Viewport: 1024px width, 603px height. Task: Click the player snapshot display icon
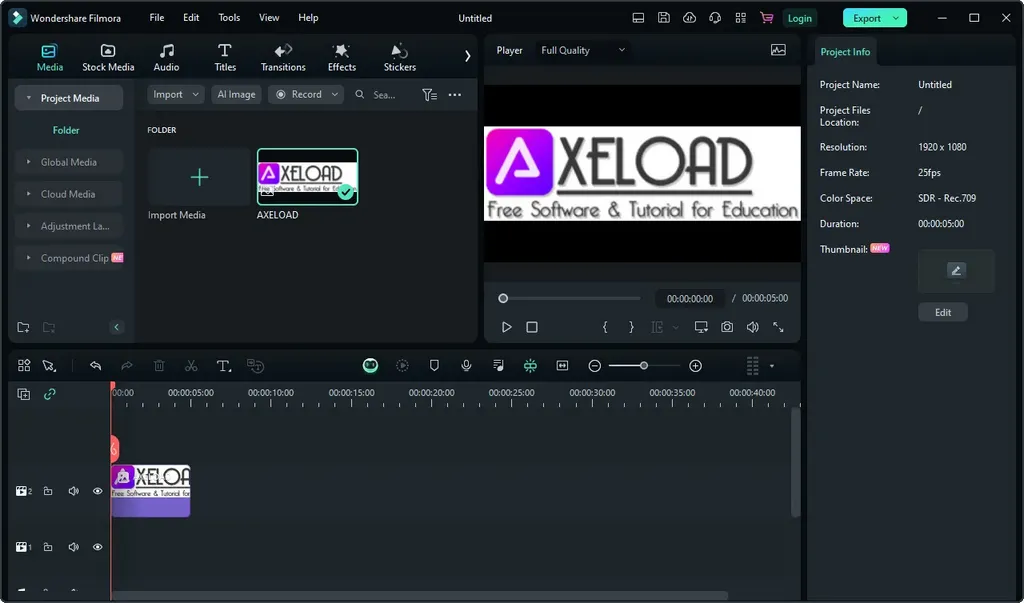(x=778, y=50)
